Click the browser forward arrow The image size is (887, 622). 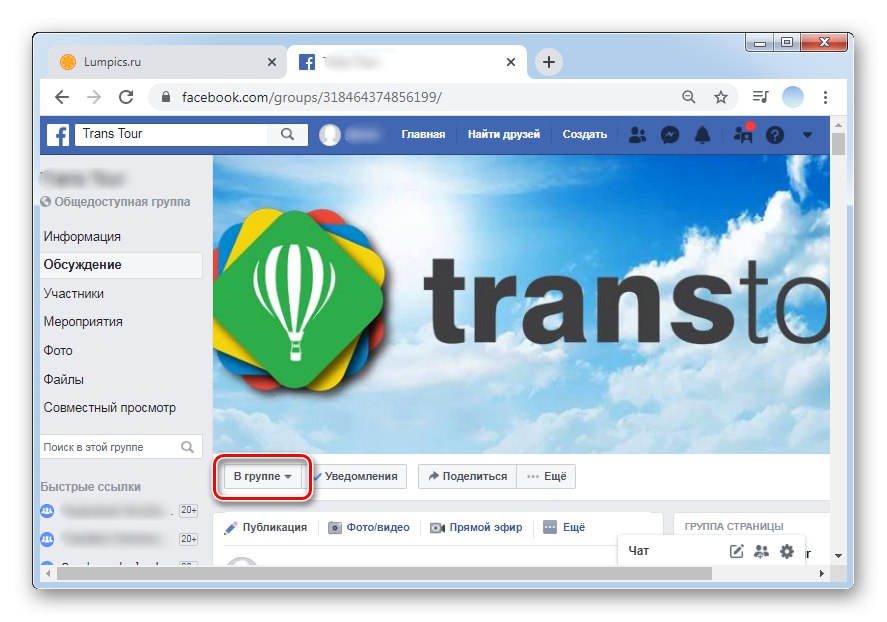94,97
